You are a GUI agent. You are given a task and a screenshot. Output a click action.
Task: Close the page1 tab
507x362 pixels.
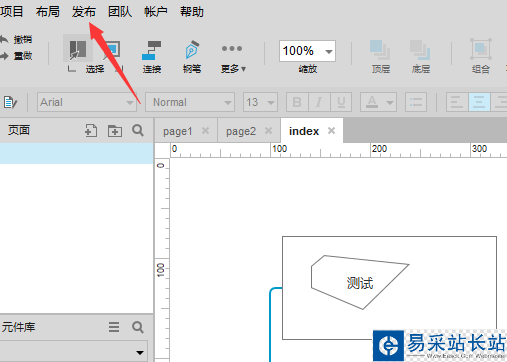click(x=205, y=131)
